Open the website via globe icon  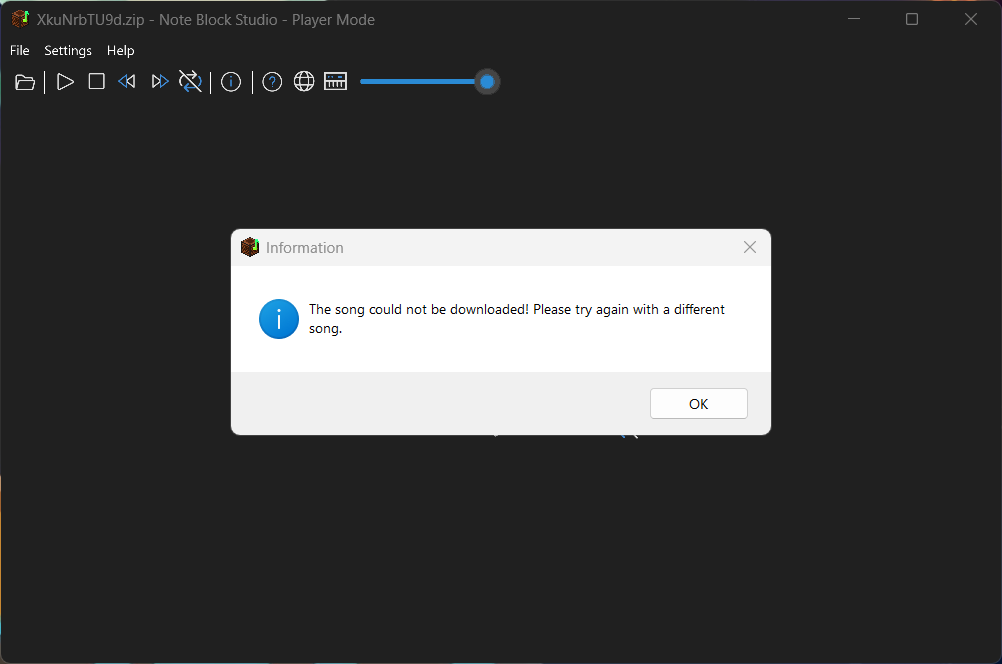click(304, 82)
